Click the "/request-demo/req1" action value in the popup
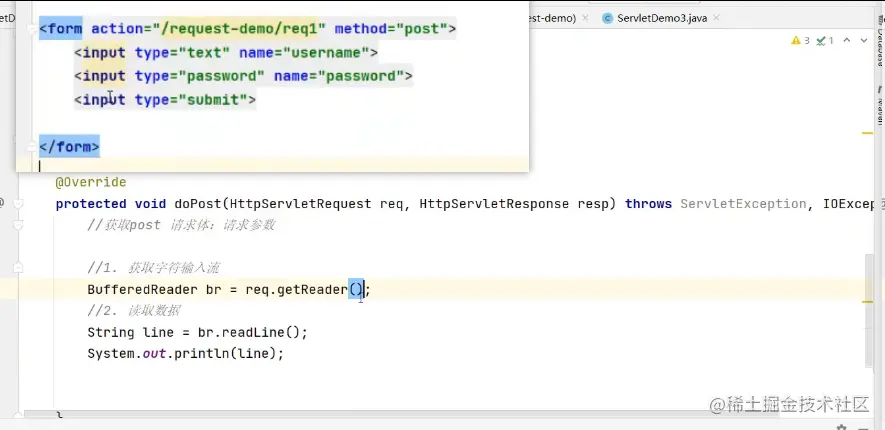 pyautogui.click(x=239, y=29)
